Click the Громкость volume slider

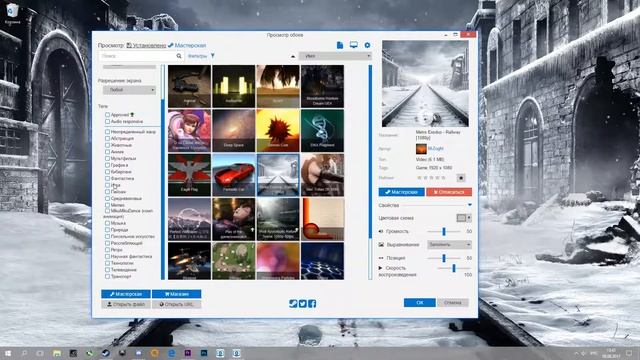coord(444,231)
